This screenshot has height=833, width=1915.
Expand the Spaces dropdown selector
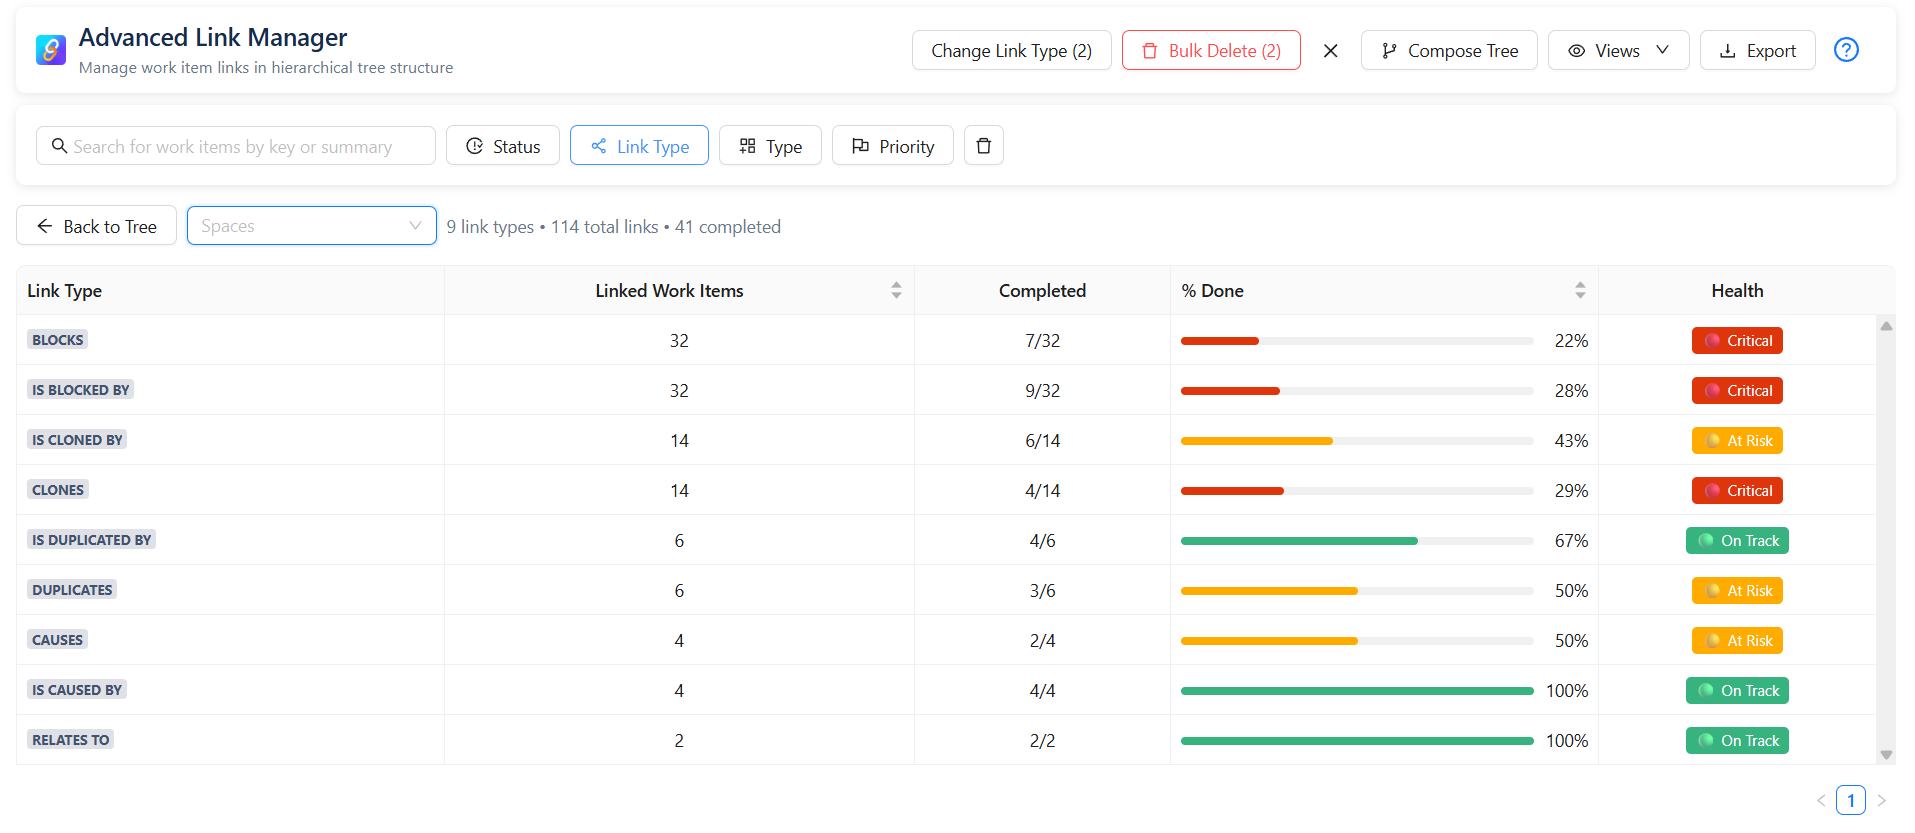[311, 226]
